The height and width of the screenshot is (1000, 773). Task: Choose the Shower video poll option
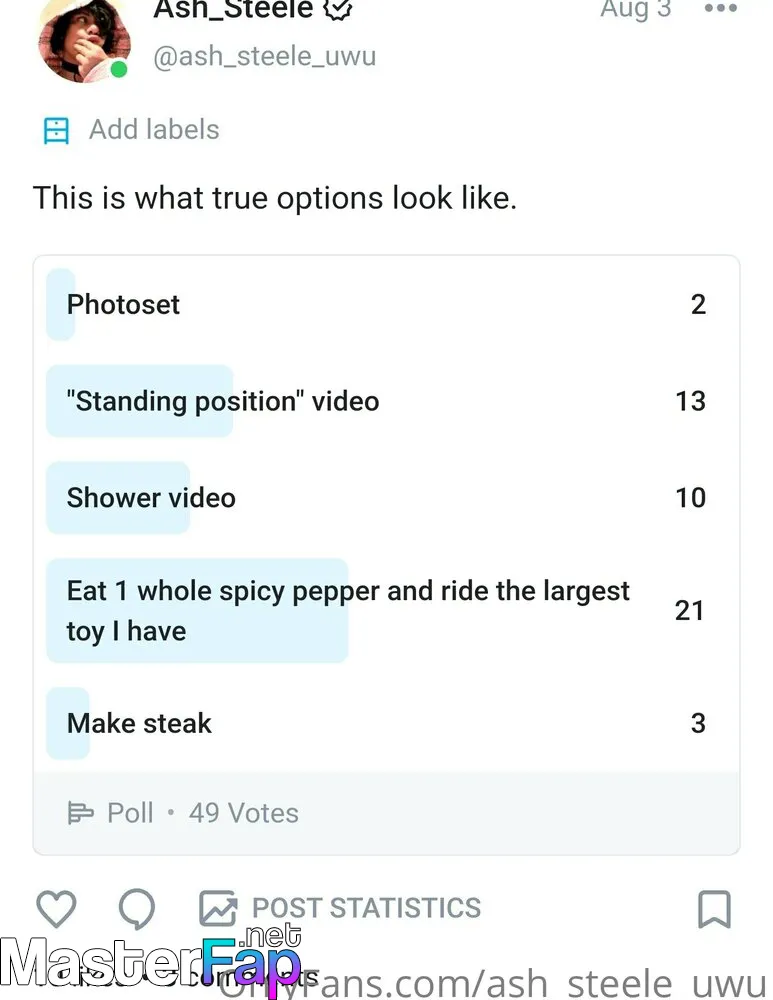tap(386, 497)
